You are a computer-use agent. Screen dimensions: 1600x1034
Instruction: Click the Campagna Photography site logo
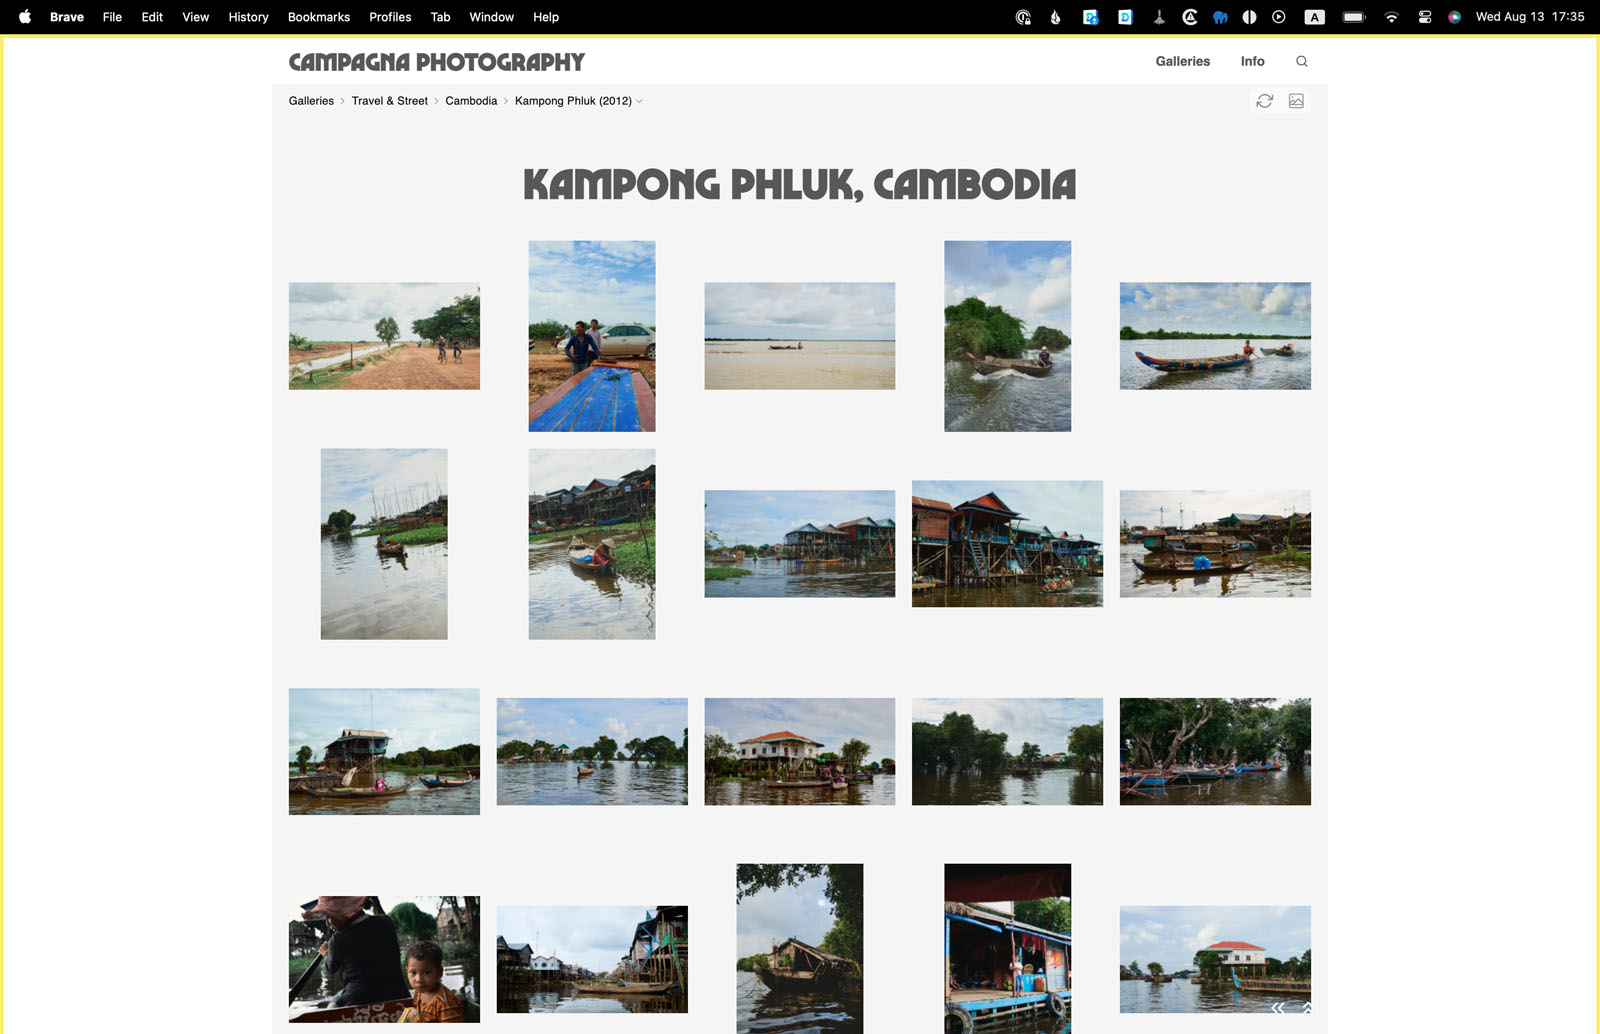tap(437, 62)
